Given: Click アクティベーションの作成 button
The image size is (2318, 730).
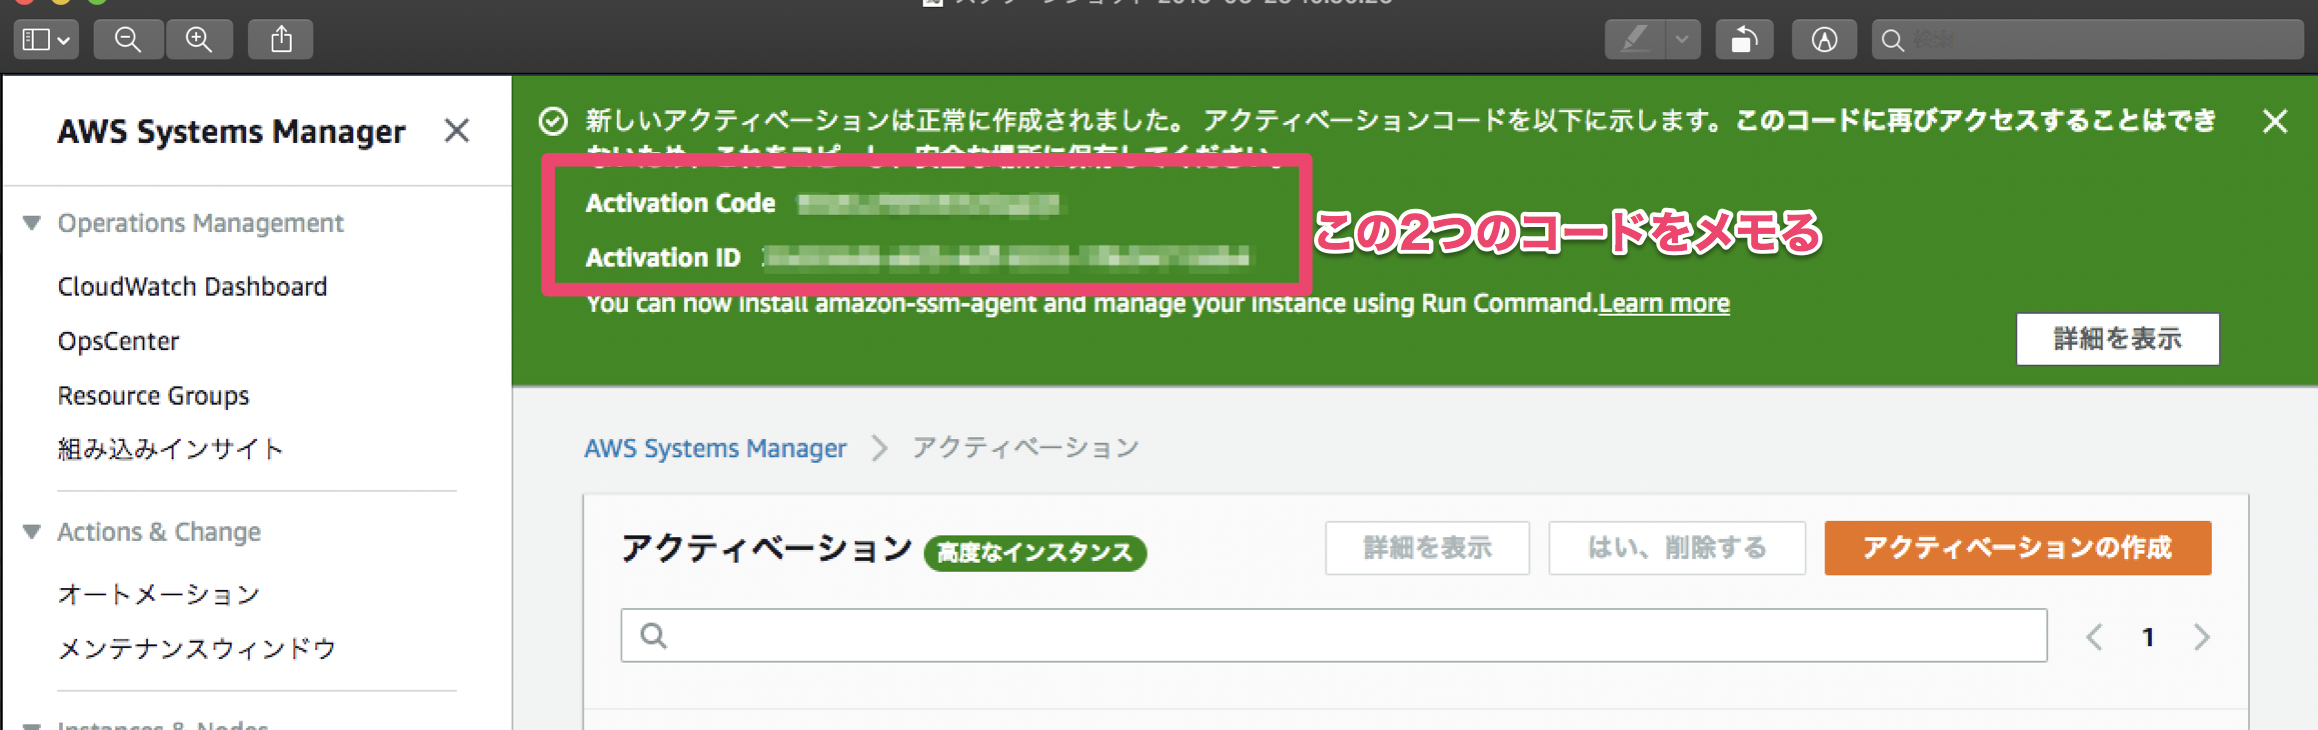Looking at the screenshot, I should coord(2018,548).
